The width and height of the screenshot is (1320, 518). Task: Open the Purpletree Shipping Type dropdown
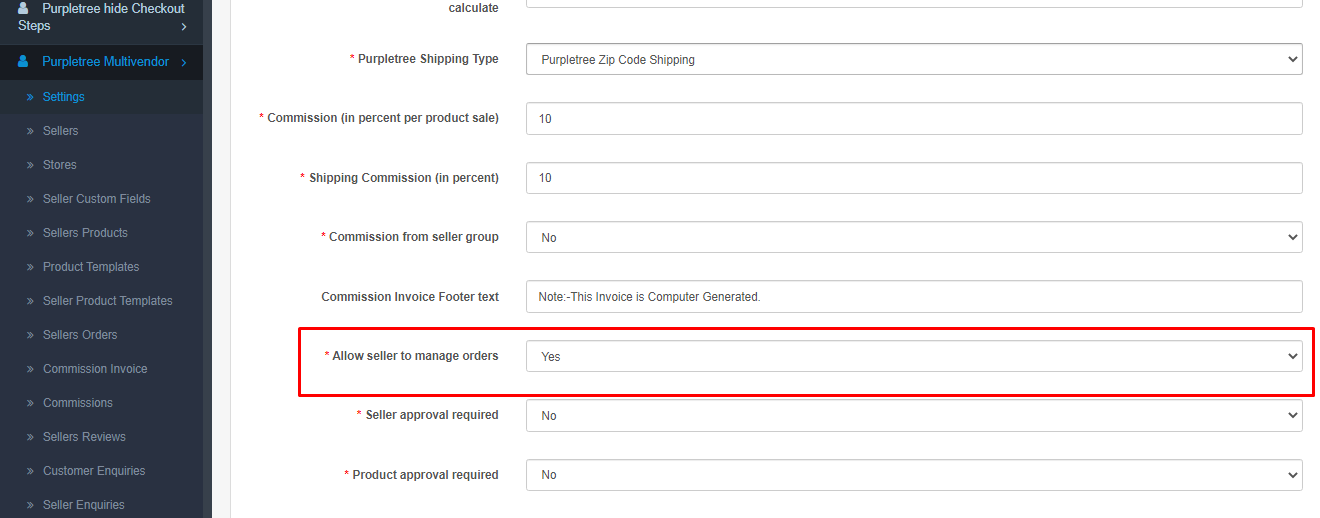click(x=914, y=59)
